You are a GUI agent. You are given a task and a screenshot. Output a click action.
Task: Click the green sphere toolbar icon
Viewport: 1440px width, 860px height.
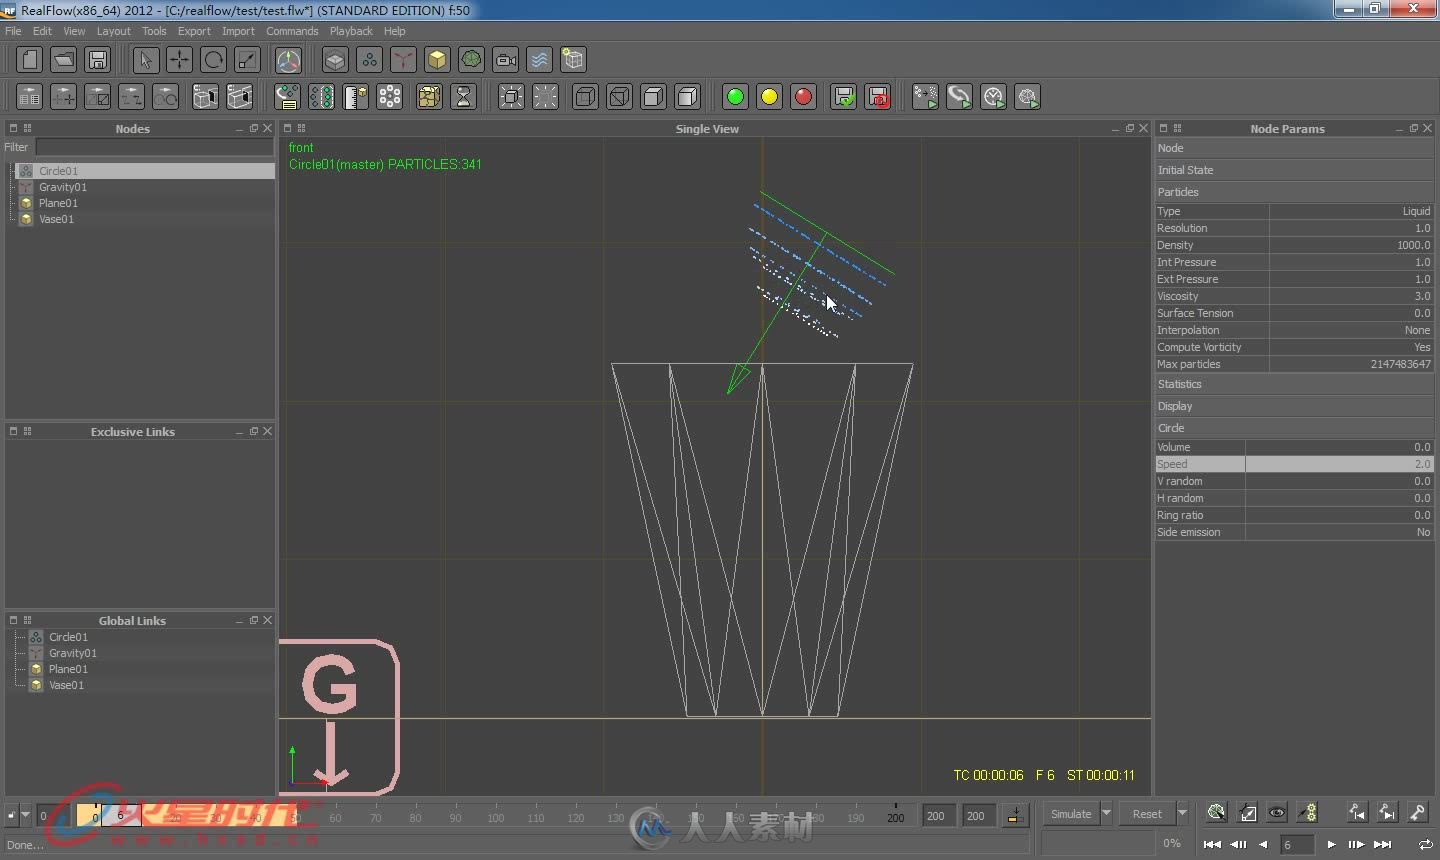coord(735,97)
